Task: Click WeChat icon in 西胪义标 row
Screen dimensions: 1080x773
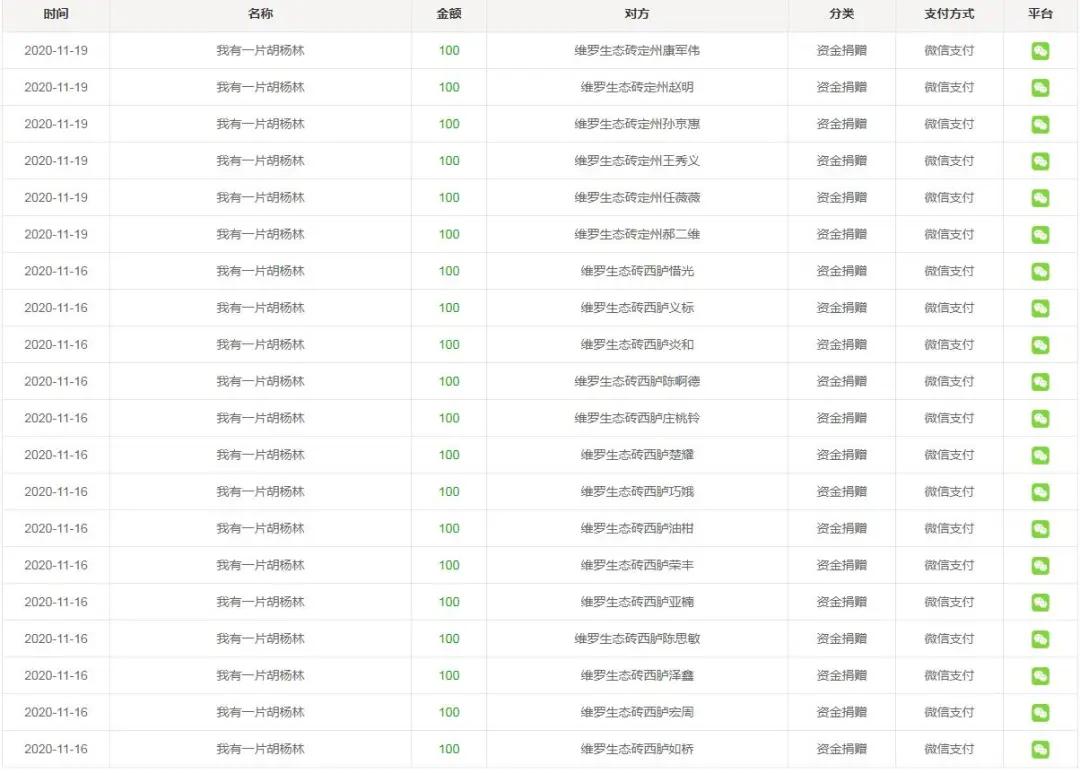Action: coord(1040,308)
